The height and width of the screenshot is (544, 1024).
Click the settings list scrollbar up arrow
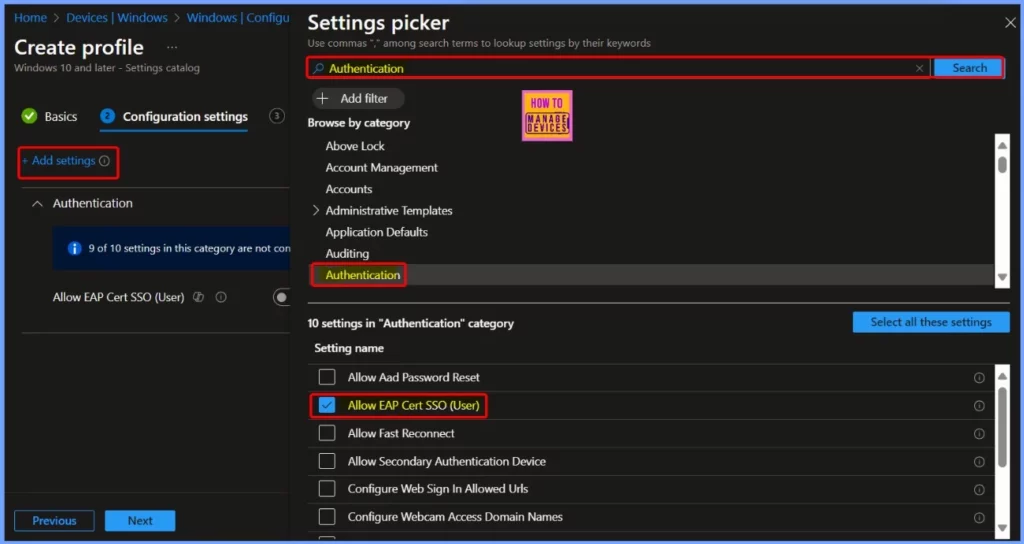point(1002,376)
